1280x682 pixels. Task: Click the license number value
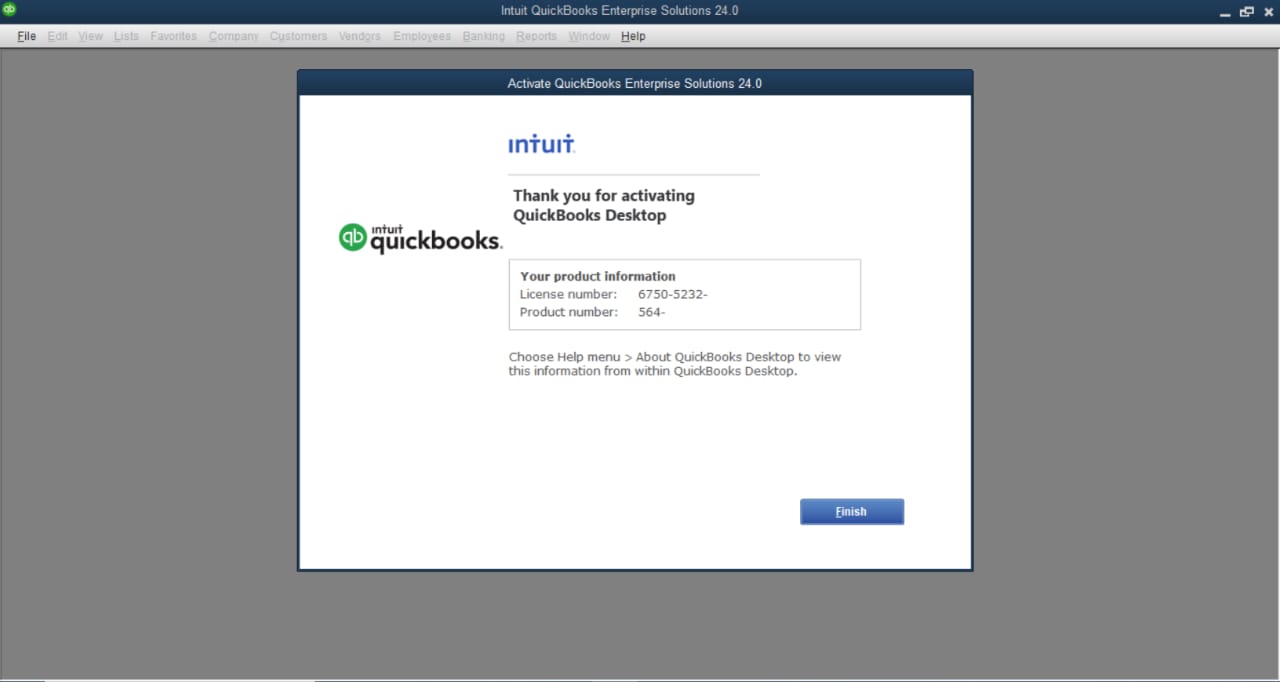point(672,294)
